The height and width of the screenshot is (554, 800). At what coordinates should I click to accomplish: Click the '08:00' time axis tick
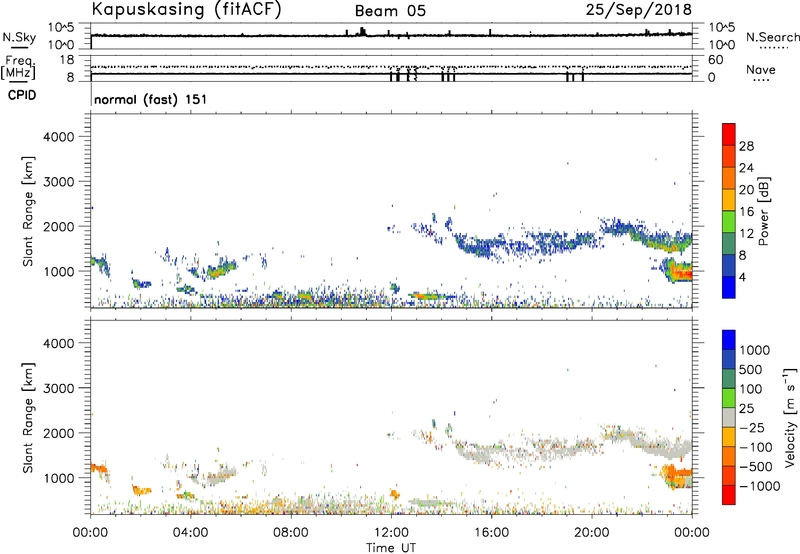coord(291,533)
